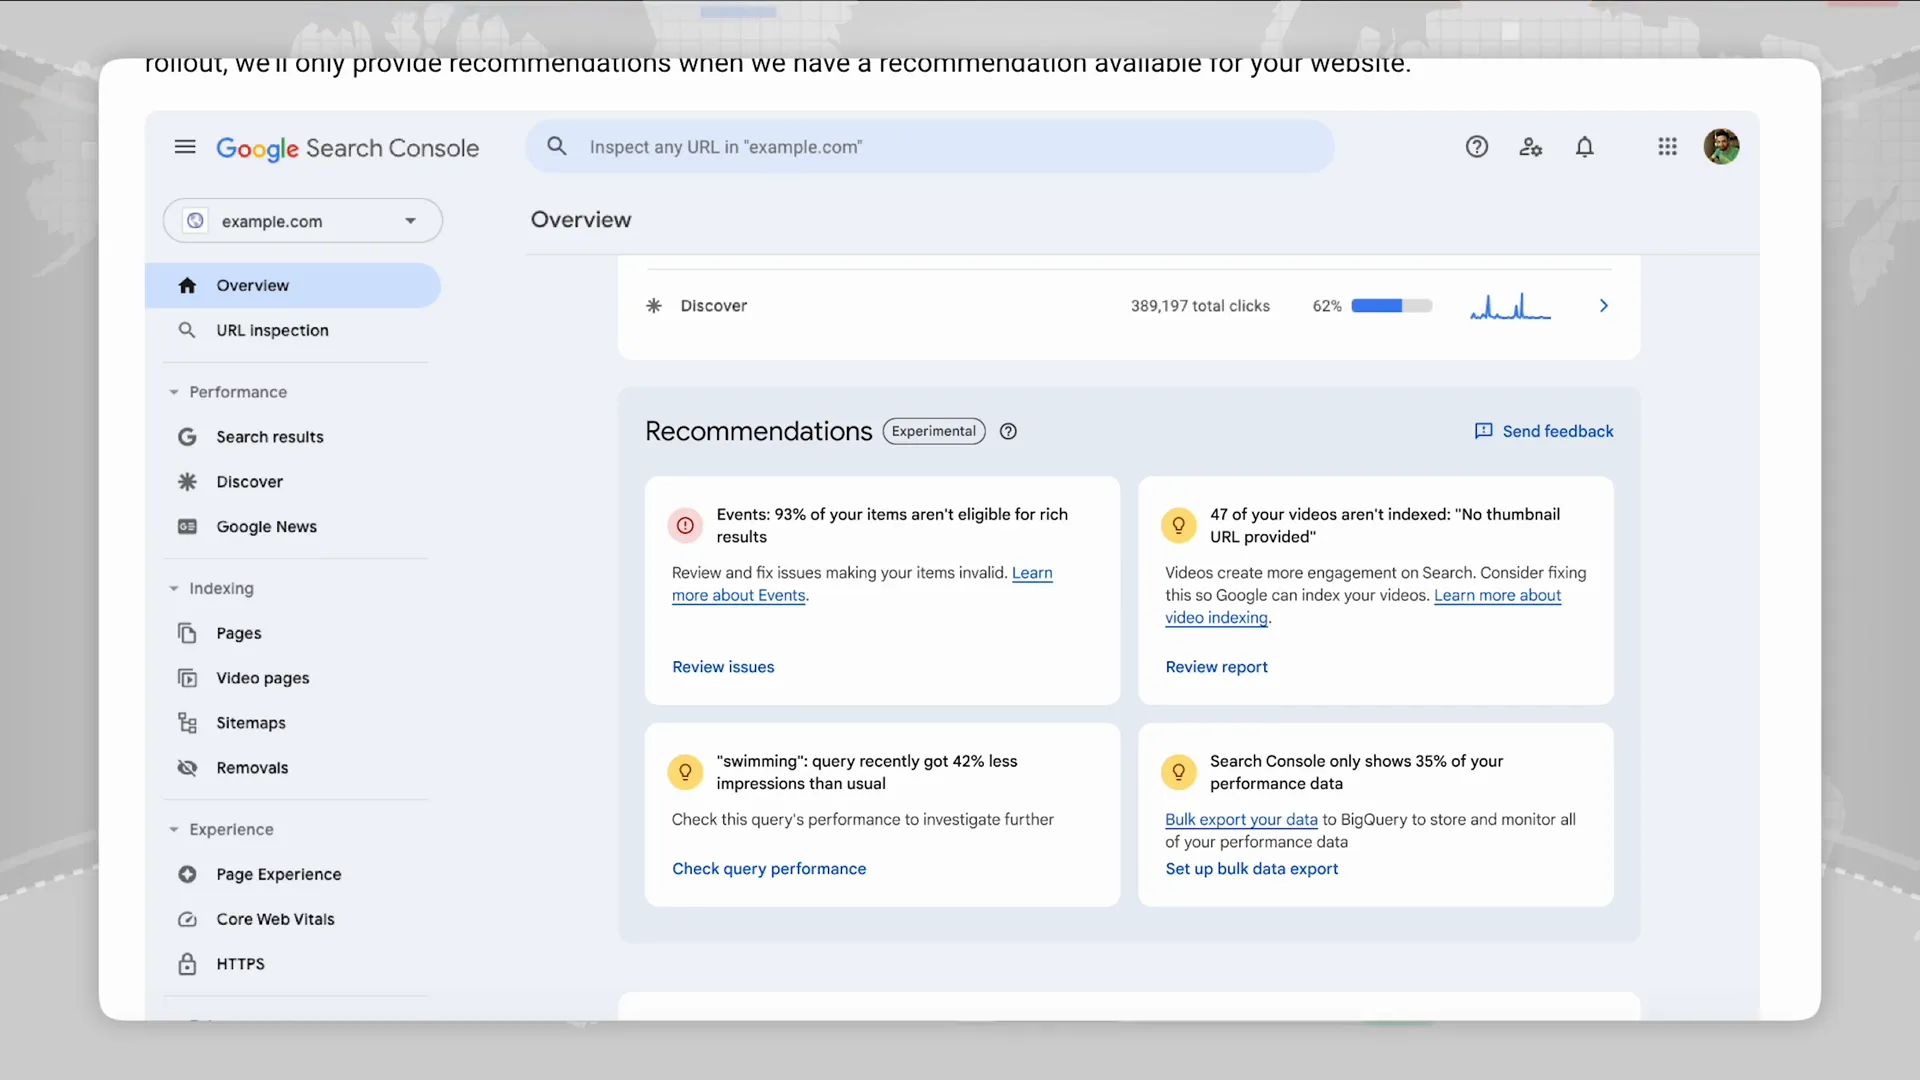Image resolution: width=1920 pixels, height=1080 pixels.
Task: Click the property icon beside example.com
Action: click(195, 221)
